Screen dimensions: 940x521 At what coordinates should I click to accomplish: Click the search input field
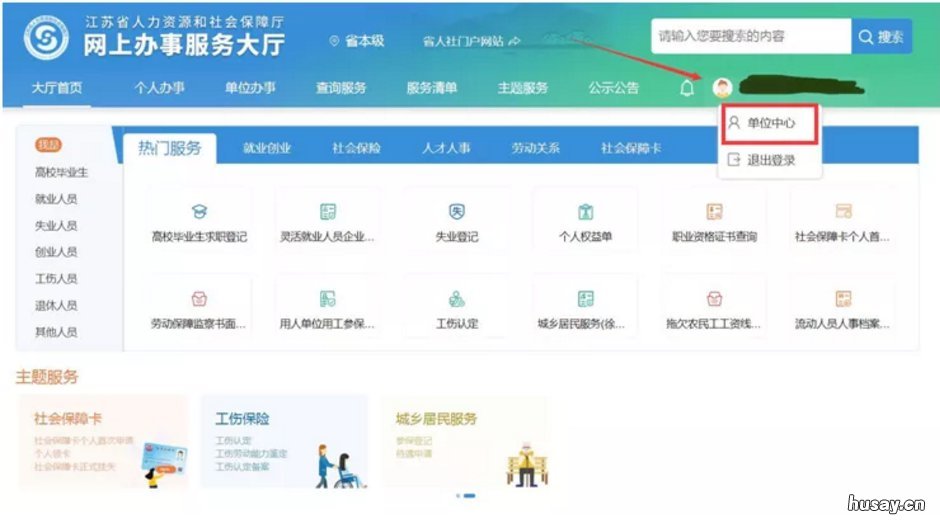click(x=751, y=37)
